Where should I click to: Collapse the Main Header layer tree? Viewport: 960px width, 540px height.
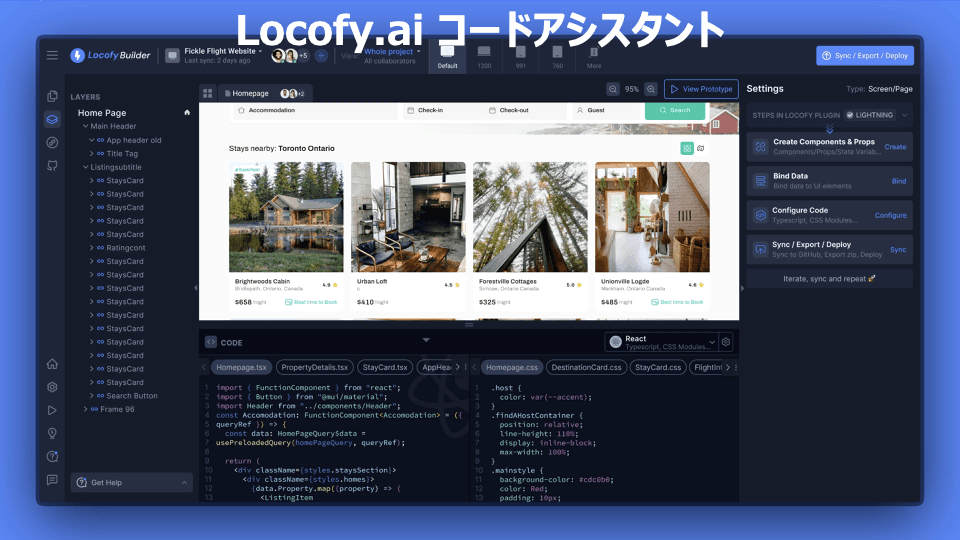tap(85, 127)
